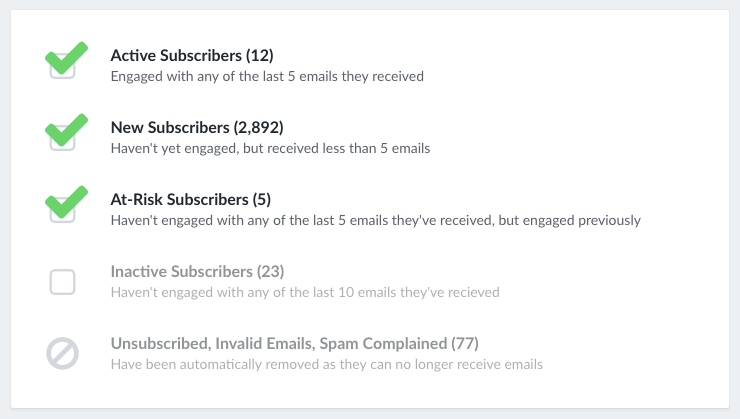740x419 pixels.
Task: Enable the Inactive Subscribers checkbox
Action: [x=62, y=282]
